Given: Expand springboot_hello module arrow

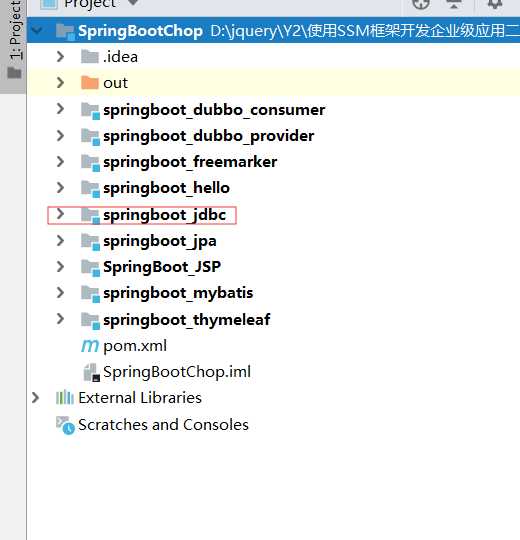Looking at the screenshot, I should tap(61, 188).
